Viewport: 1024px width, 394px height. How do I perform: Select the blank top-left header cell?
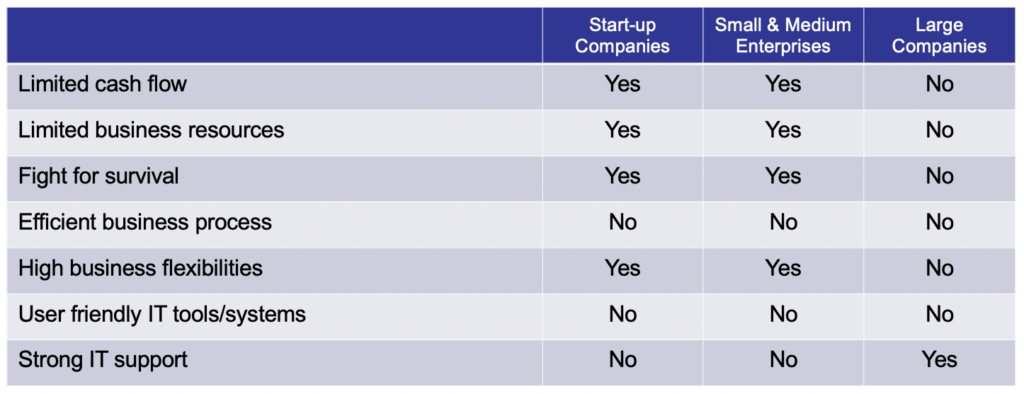coord(274,35)
